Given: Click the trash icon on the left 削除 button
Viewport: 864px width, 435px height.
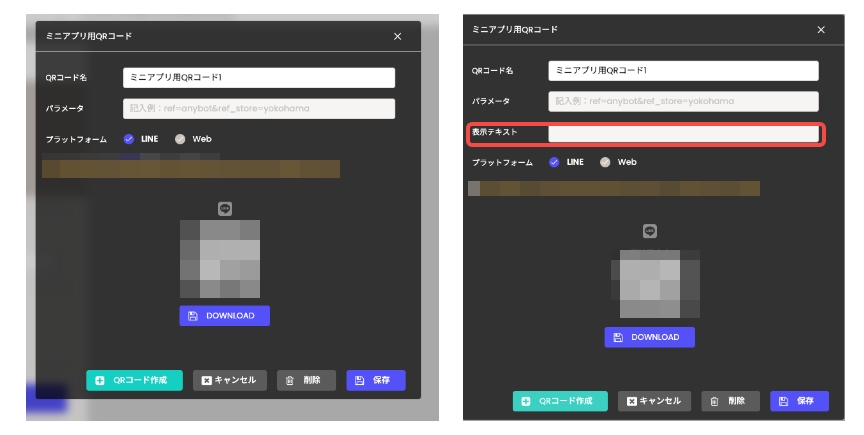Looking at the screenshot, I should (289, 380).
